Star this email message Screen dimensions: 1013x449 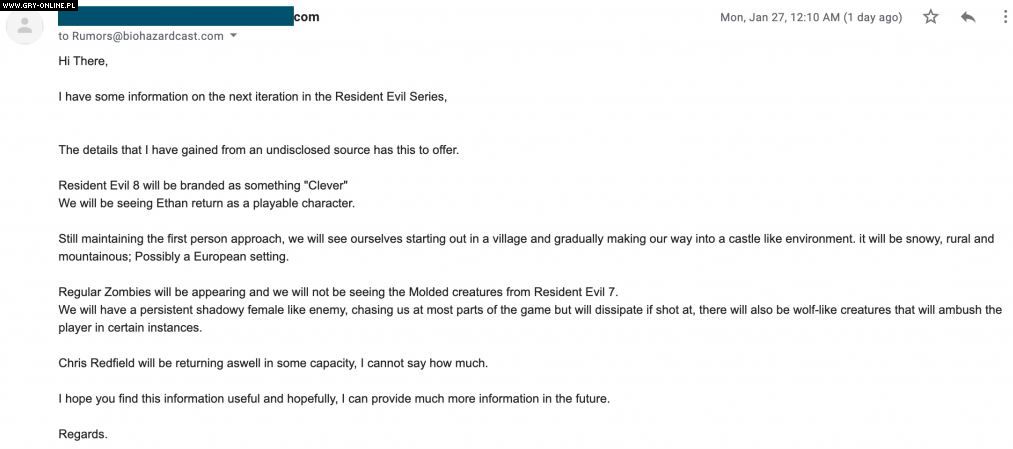[x=931, y=17]
